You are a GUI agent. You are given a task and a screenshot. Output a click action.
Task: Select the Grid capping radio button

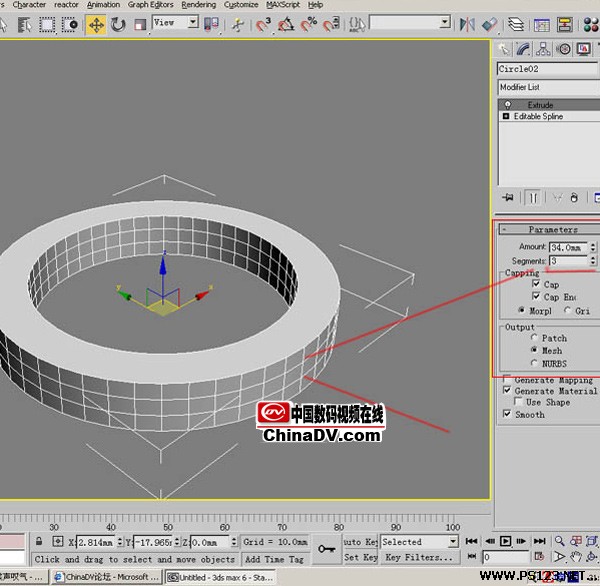567,310
